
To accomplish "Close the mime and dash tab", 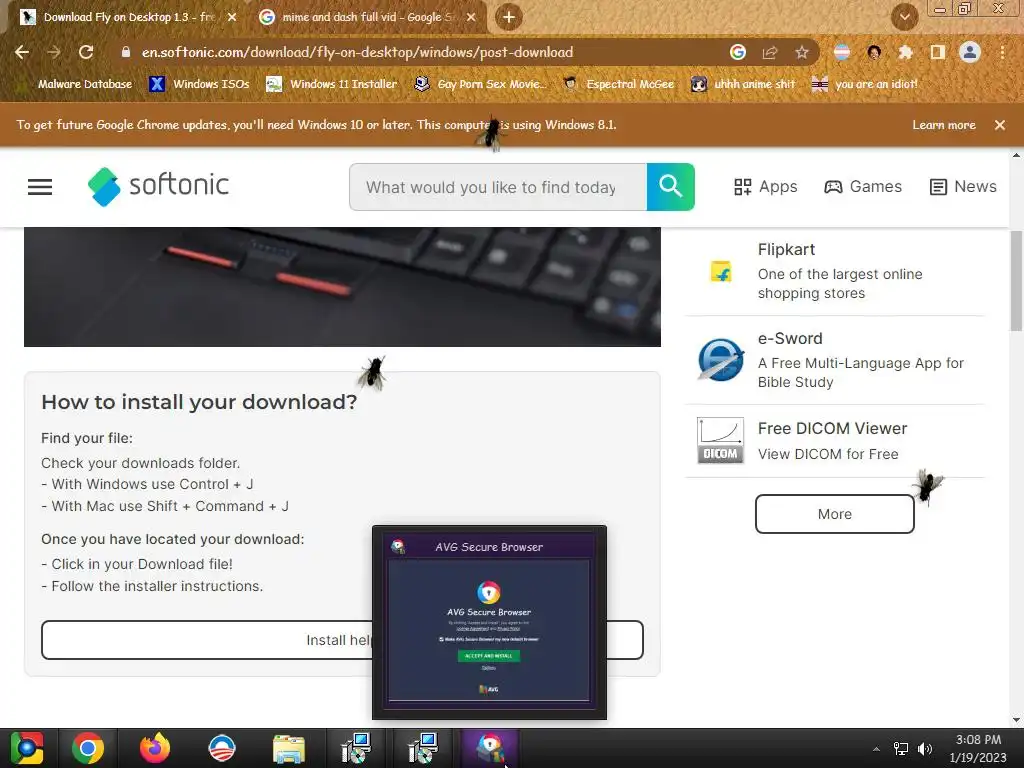I will tap(471, 17).
